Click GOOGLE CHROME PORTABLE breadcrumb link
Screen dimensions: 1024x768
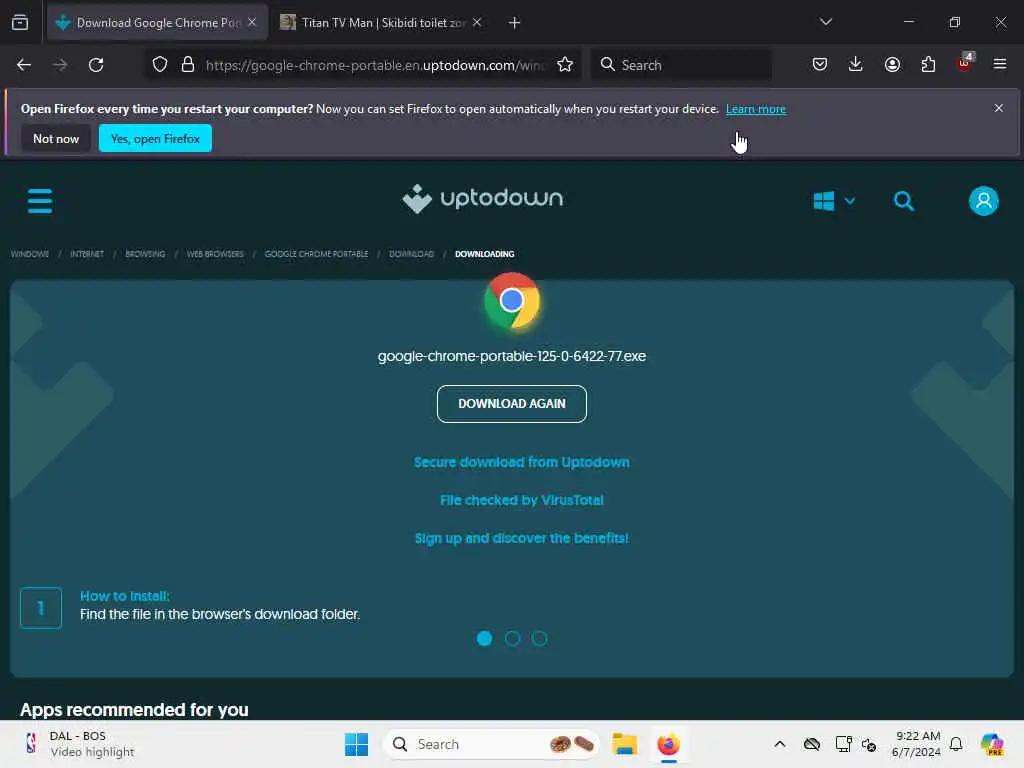(316, 254)
